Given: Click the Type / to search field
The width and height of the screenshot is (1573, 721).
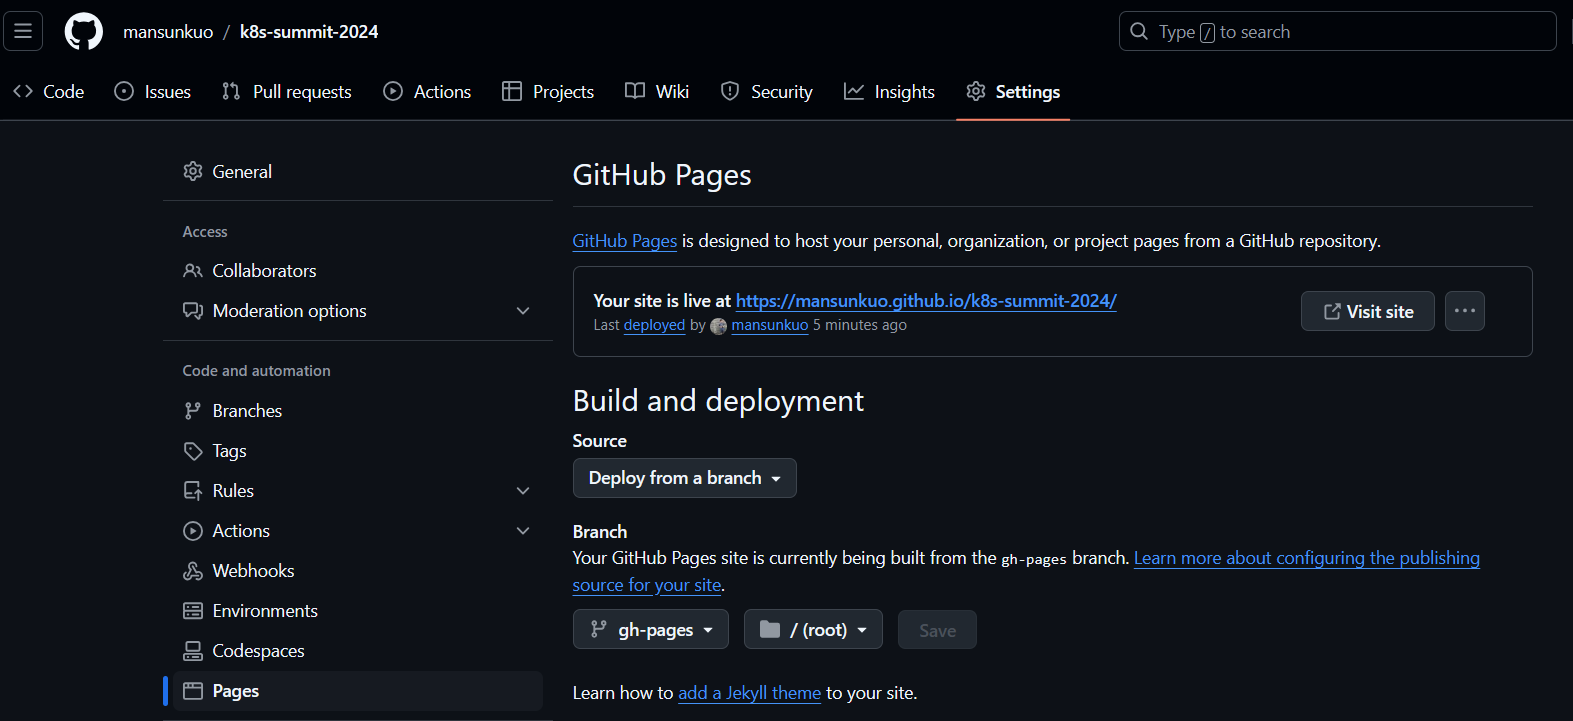Looking at the screenshot, I should [x=1337, y=31].
